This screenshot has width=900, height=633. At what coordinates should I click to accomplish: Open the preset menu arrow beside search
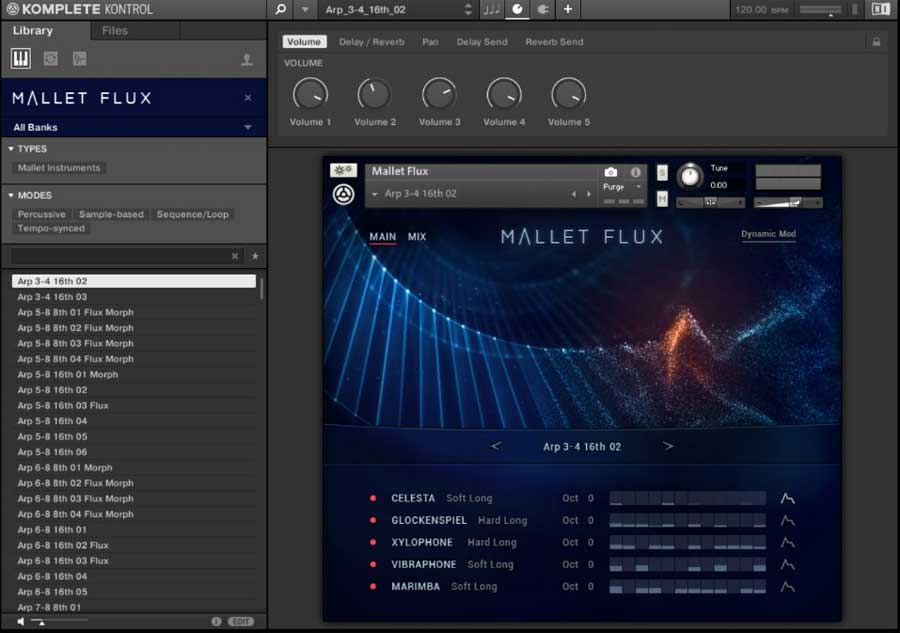pyautogui.click(x=305, y=9)
